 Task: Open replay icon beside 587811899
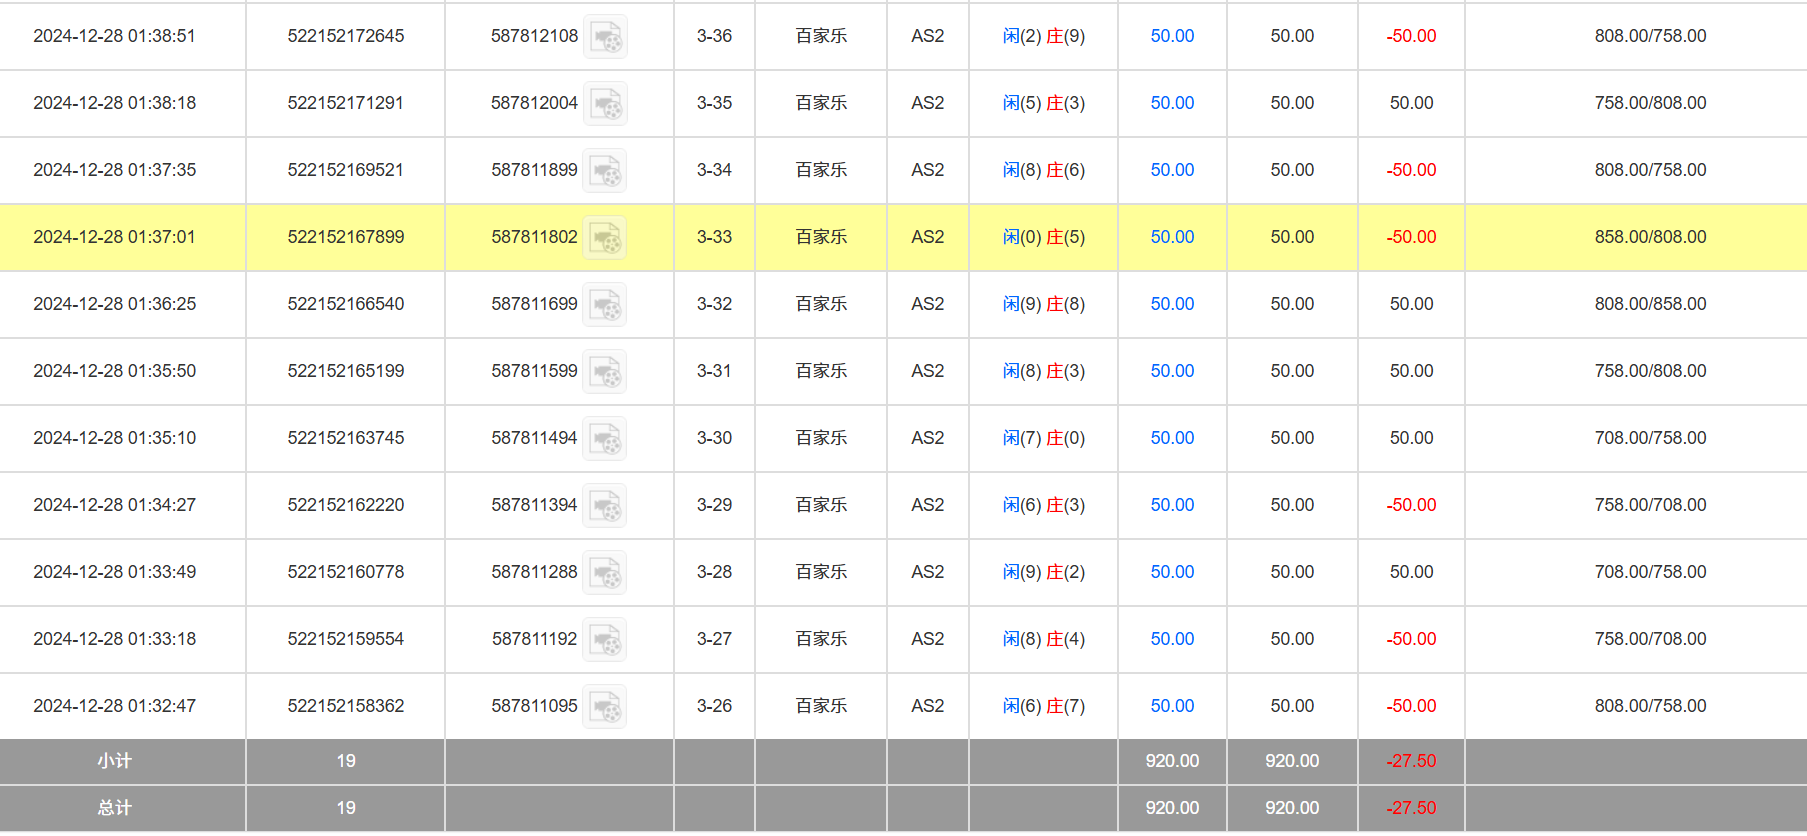[x=605, y=171]
